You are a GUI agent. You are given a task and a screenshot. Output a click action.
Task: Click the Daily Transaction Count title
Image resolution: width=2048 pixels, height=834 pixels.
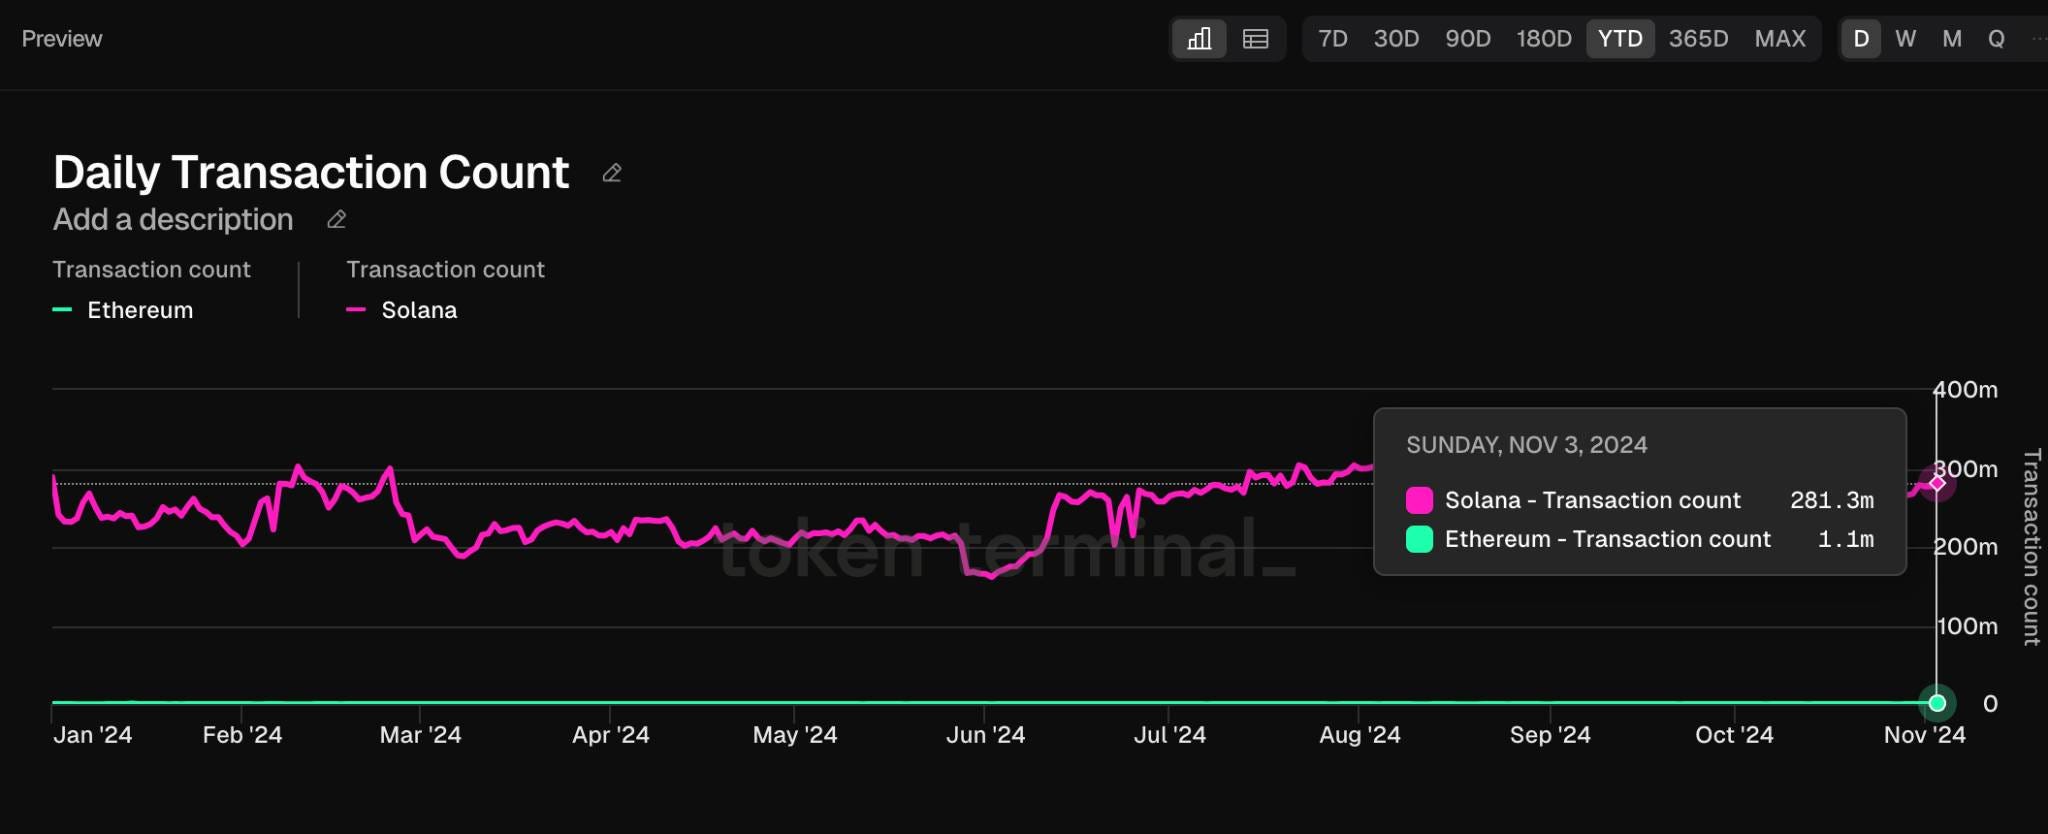point(311,173)
